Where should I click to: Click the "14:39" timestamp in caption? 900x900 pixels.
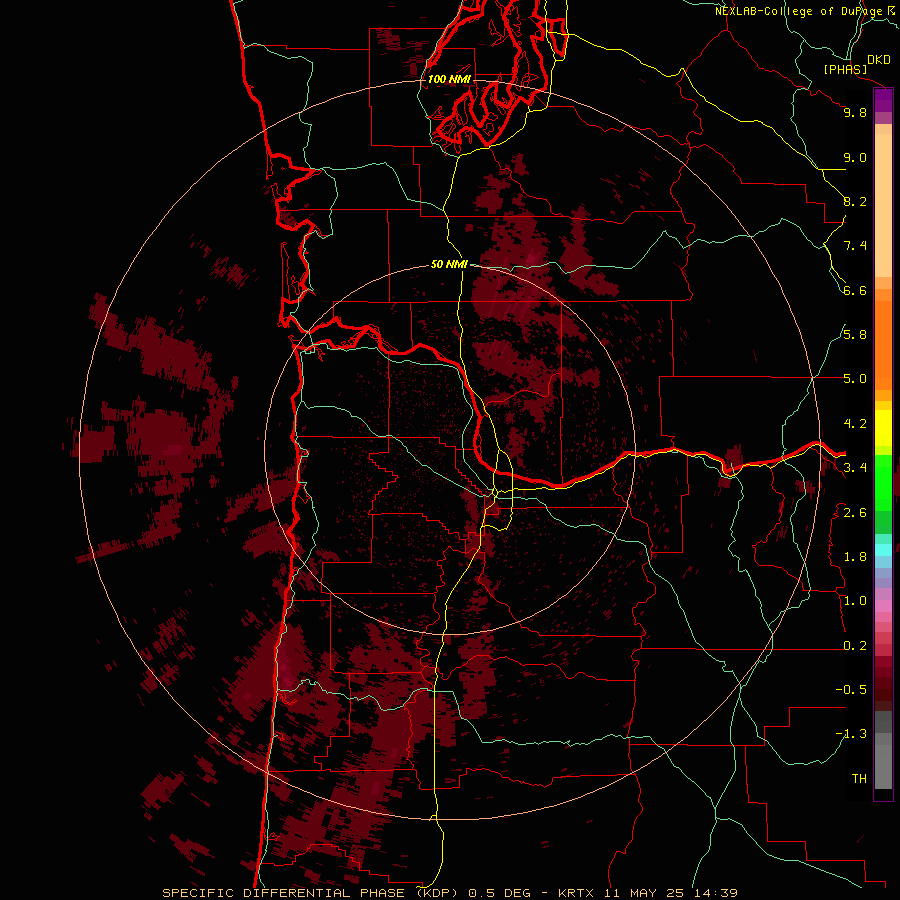(x=714, y=893)
